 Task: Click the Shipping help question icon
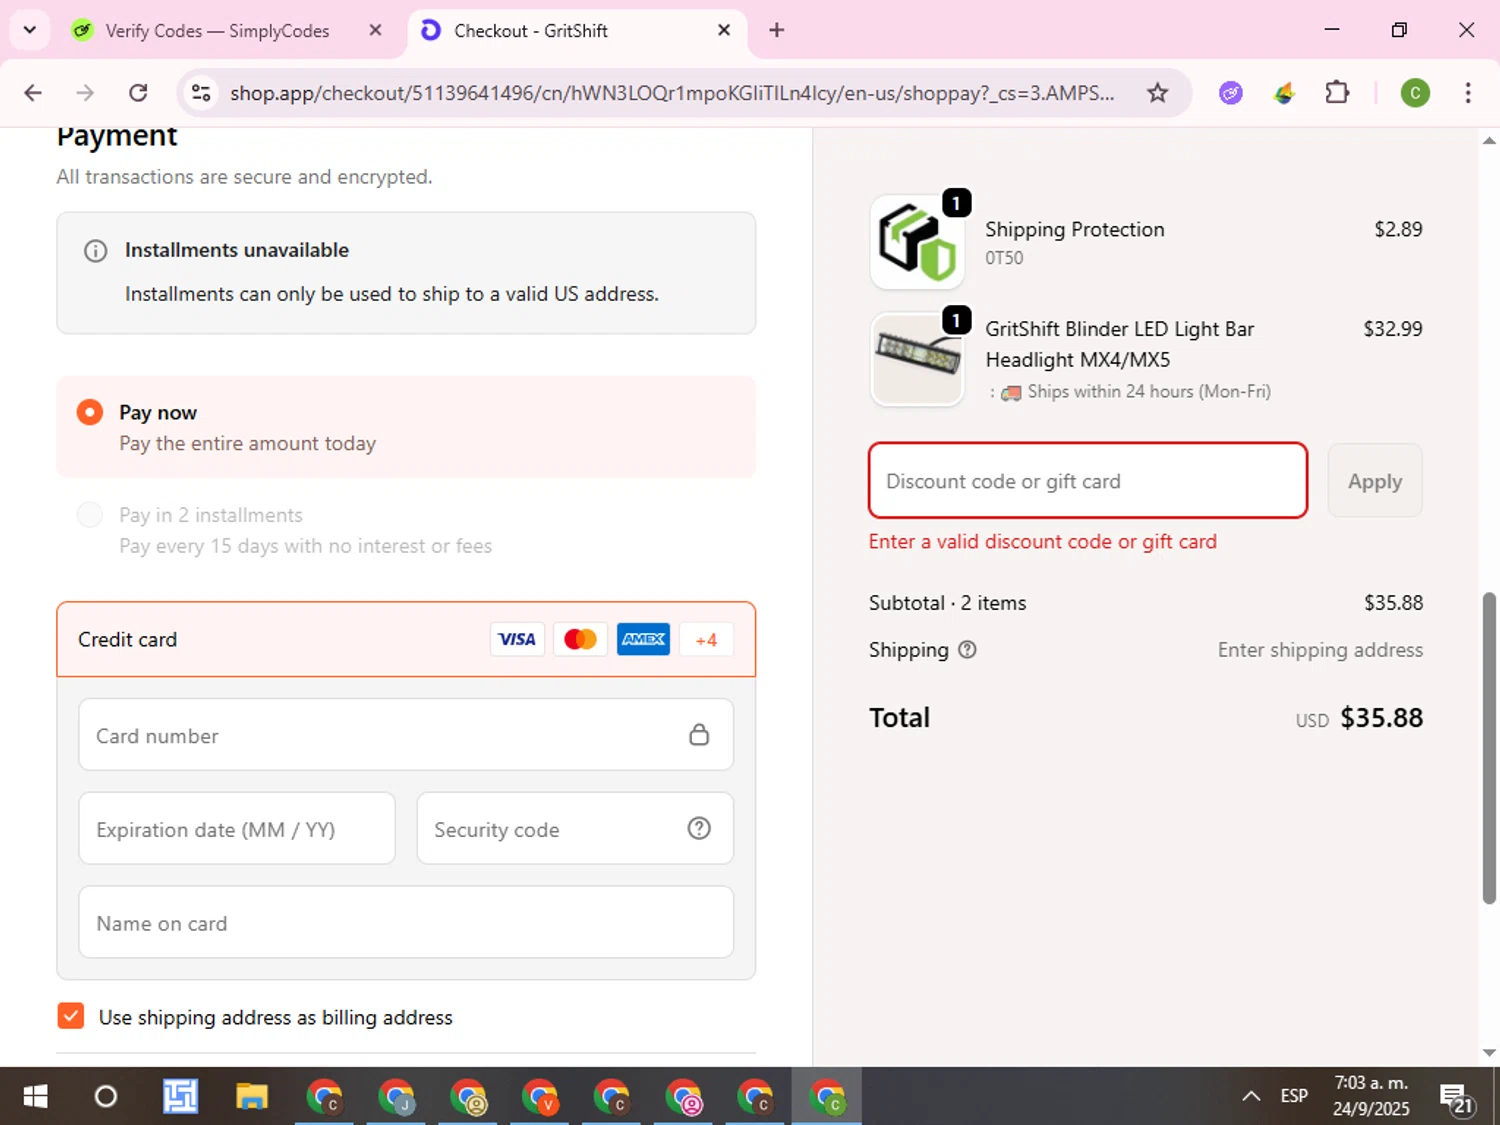tap(967, 650)
